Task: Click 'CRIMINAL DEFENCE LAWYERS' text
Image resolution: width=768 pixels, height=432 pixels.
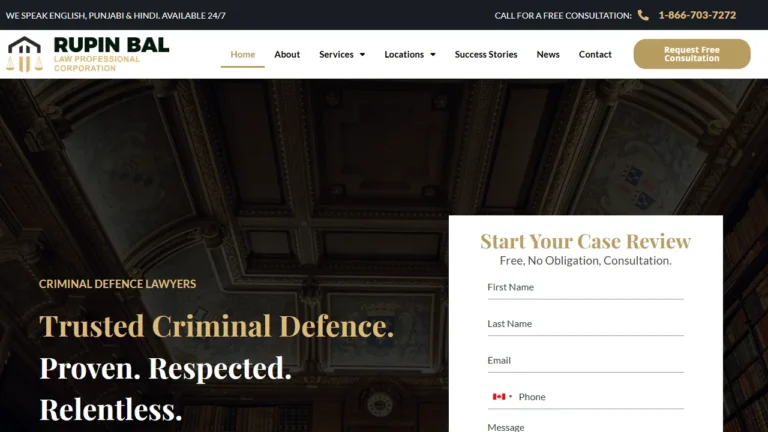Action: 118,284
